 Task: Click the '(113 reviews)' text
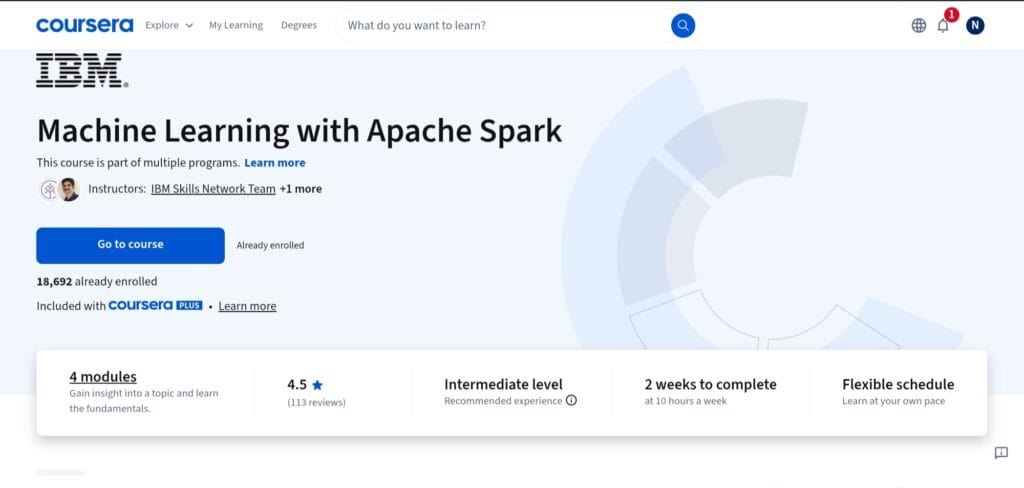[316, 402]
